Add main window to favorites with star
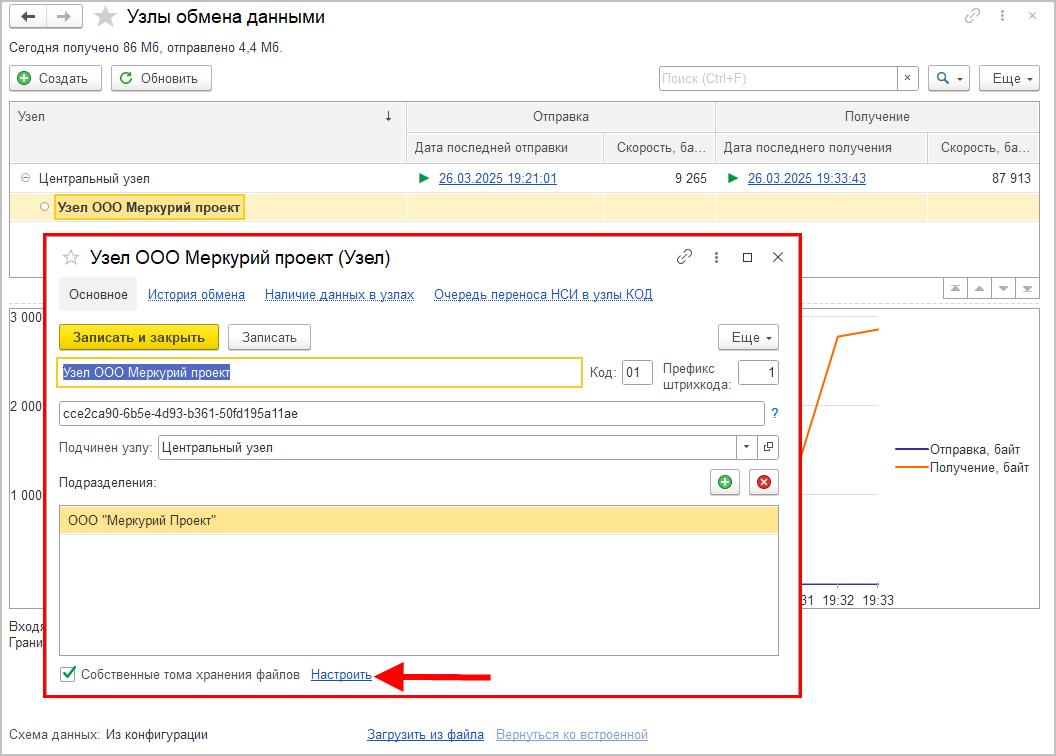 [104, 17]
